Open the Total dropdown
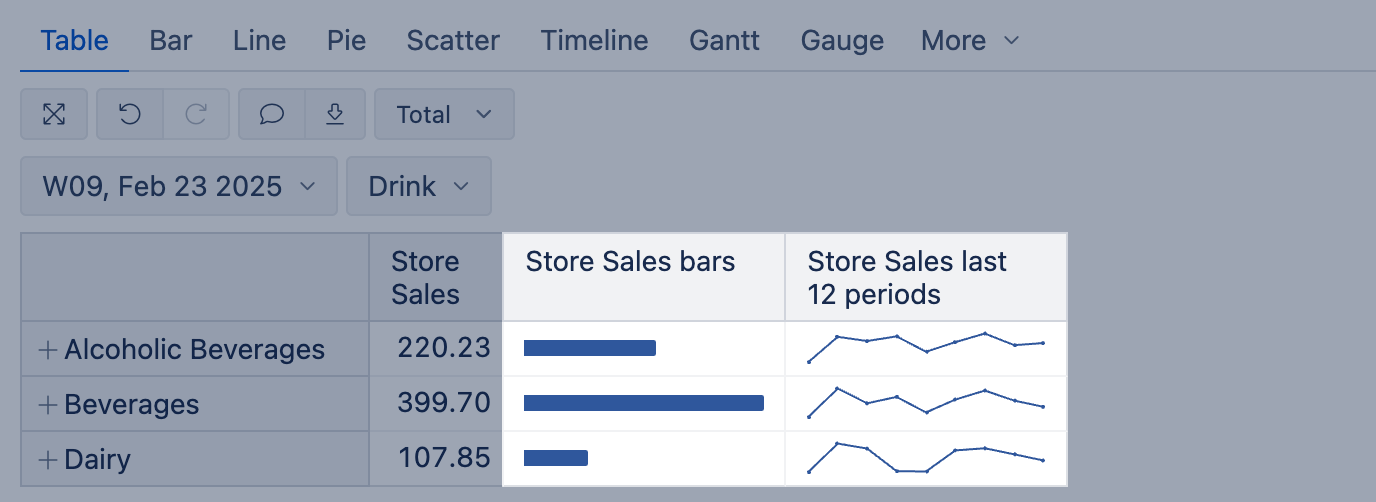Viewport: 1376px width, 502px height. [x=444, y=115]
